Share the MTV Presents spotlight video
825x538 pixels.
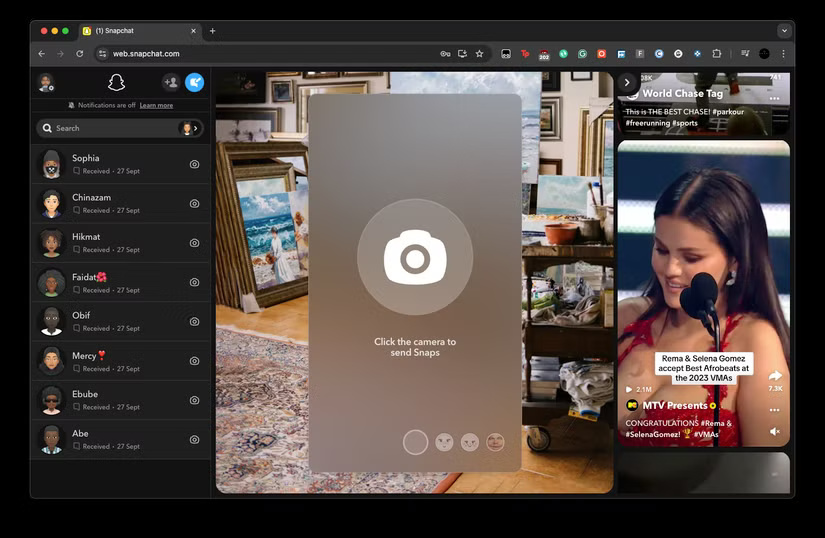click(x=775, y=375)
